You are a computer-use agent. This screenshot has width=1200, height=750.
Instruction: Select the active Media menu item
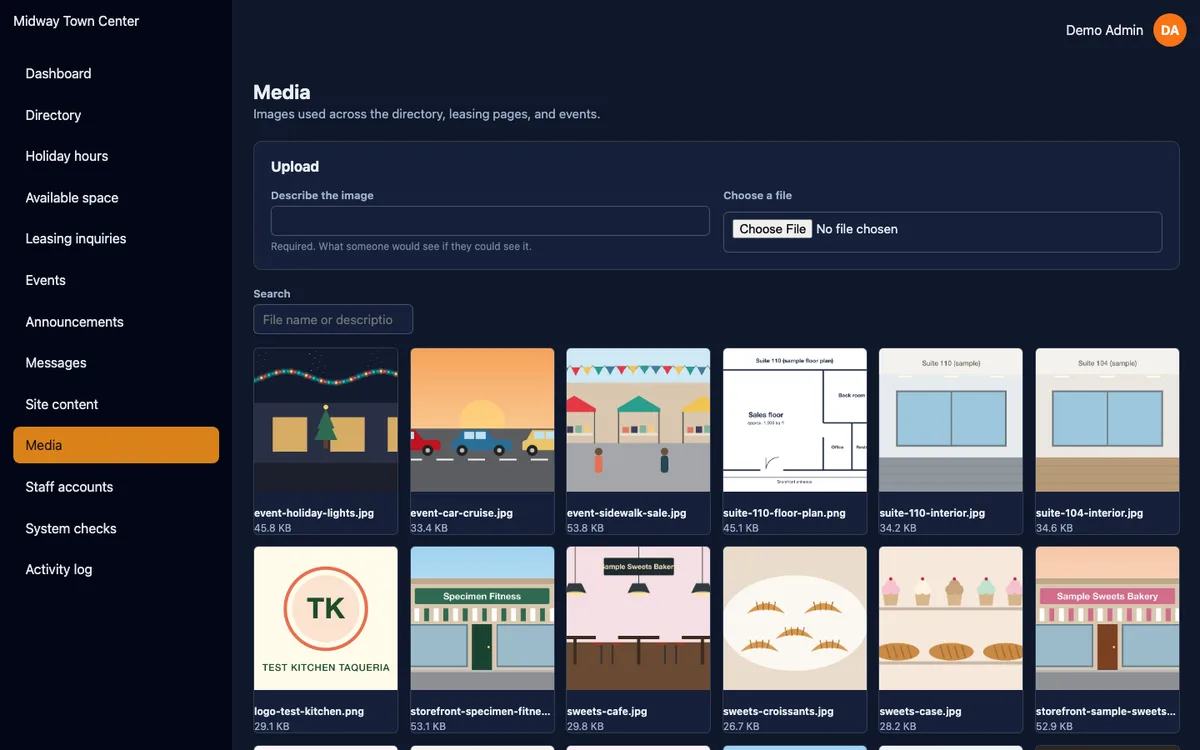pyautogui.click(x=116, y=445)
